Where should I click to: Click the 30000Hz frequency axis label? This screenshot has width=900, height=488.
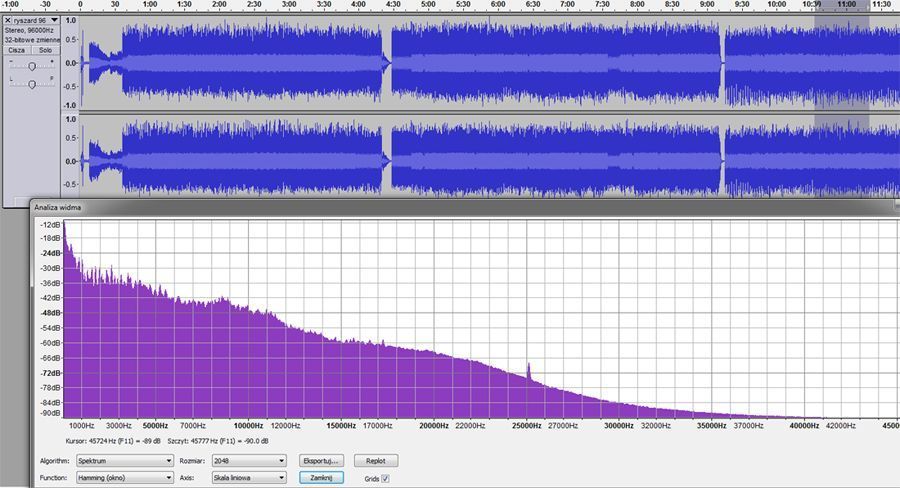point(619,426)
